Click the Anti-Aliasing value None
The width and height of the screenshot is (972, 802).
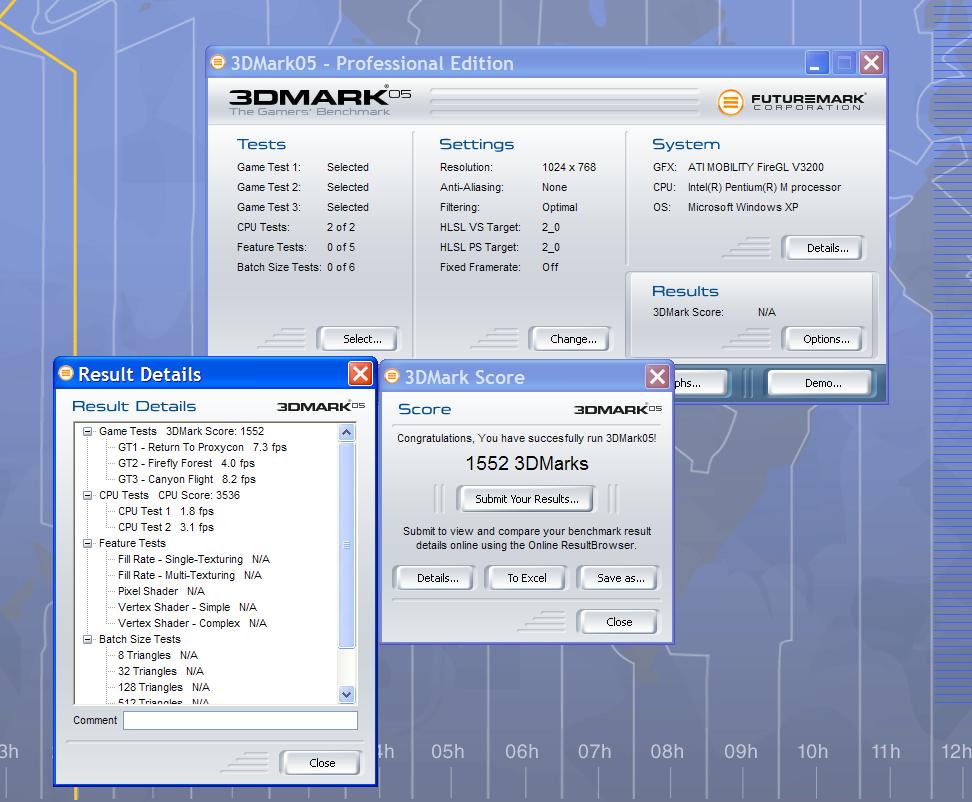click(554, 187)
